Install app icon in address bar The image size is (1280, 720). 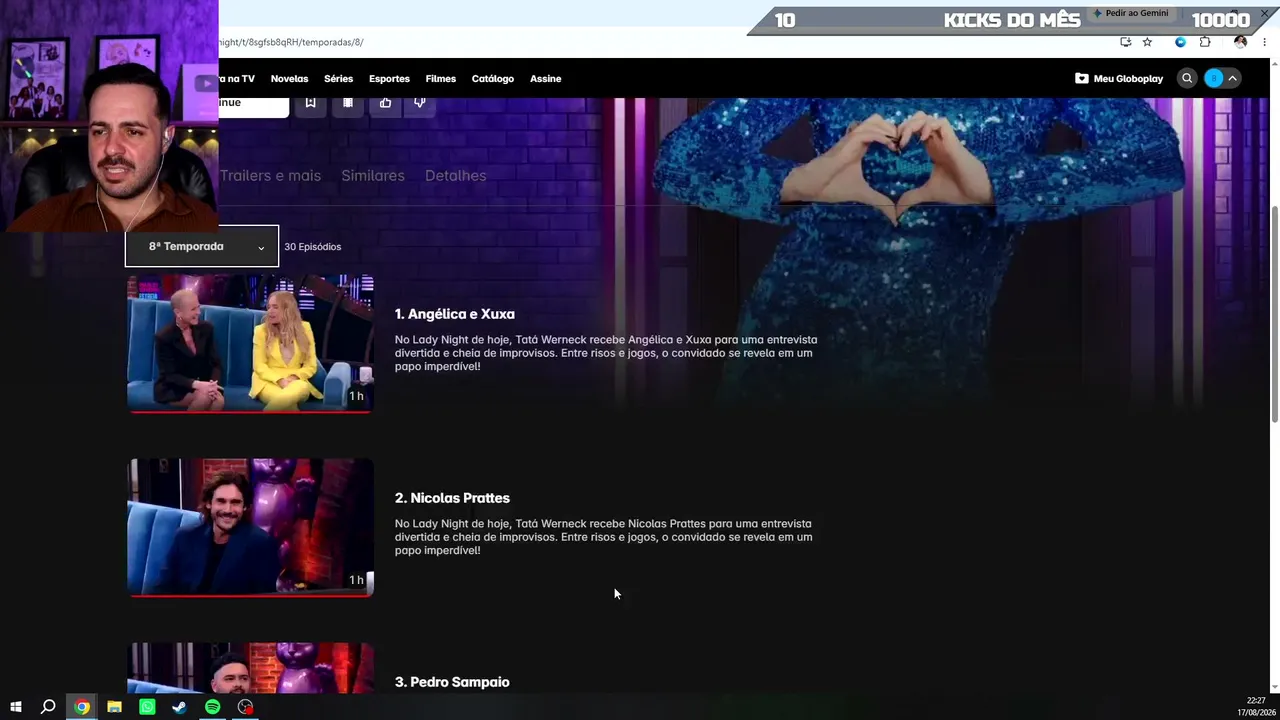click(1126, 42)
